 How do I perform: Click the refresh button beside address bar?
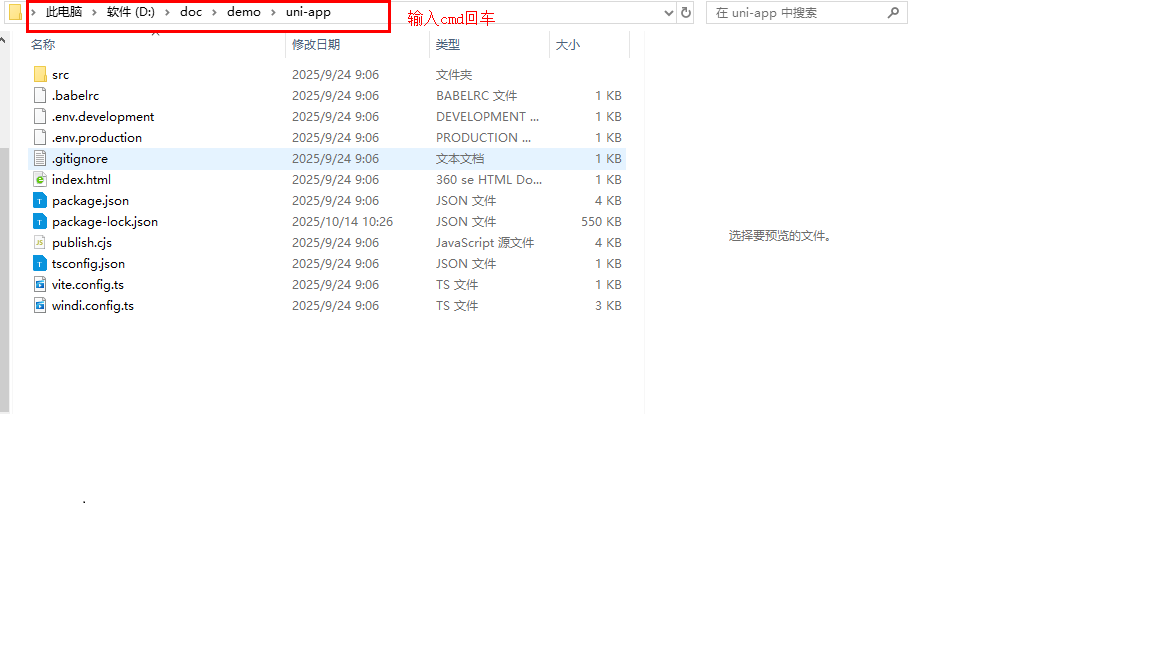[x=686, y=13]
